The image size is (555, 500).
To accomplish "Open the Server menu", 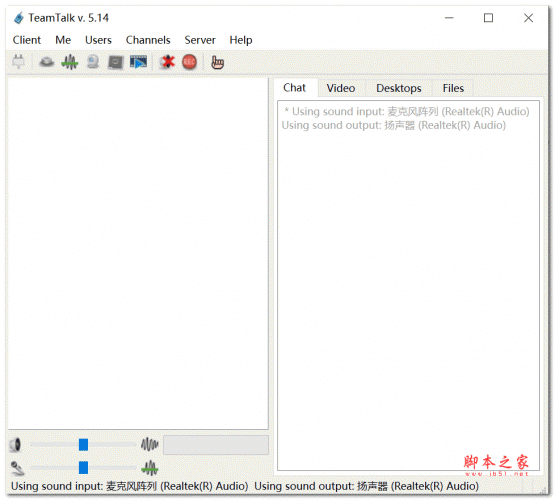I will pos(200,40).
